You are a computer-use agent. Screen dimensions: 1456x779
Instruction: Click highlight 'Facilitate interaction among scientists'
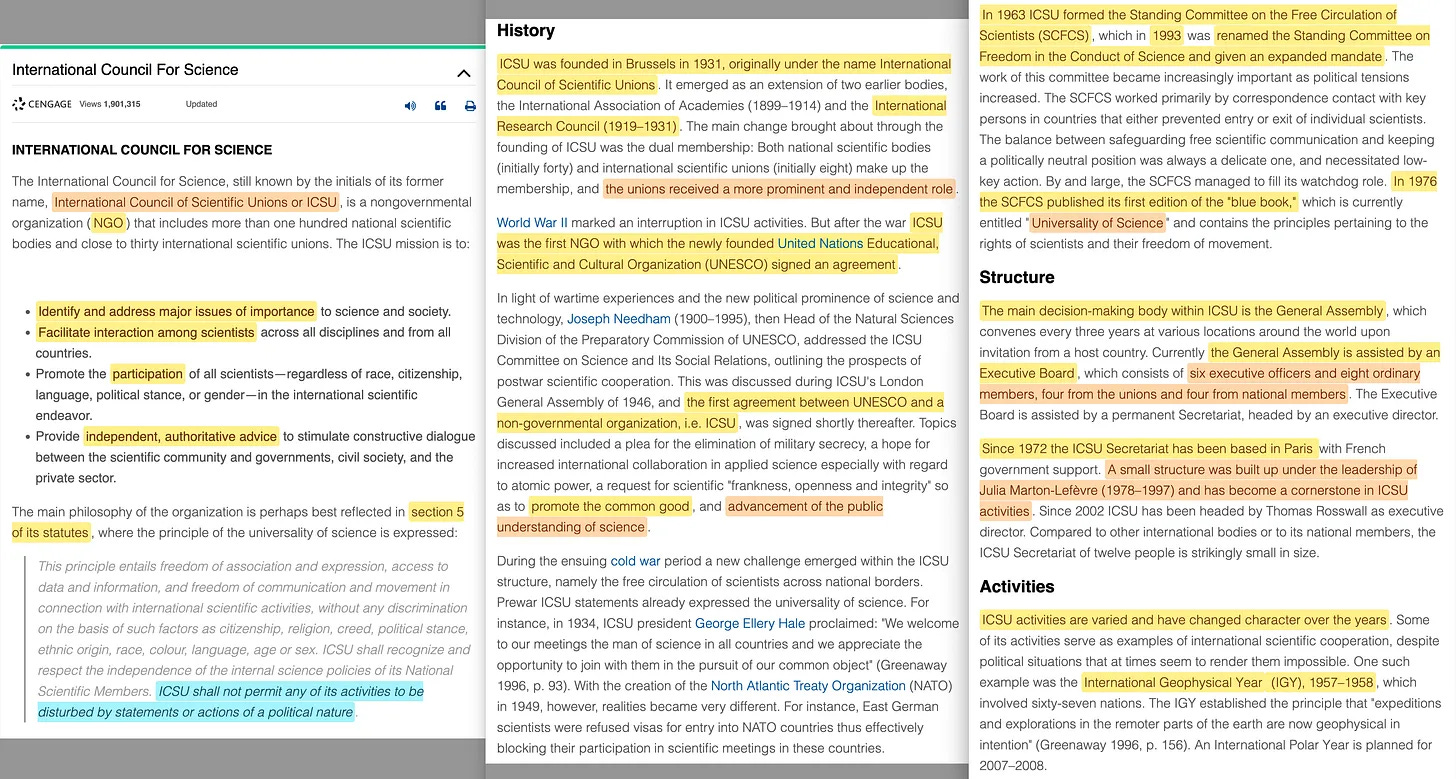(146, 332)
